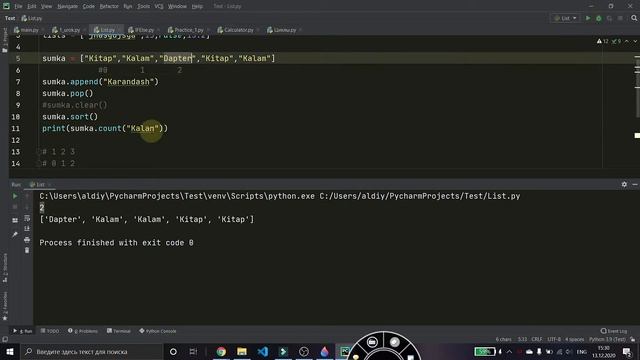The height and width of the screenshot is (360, 640).
Task: Open the Python Console tool window
Action: pyautogui.click(x=158, y=331)
